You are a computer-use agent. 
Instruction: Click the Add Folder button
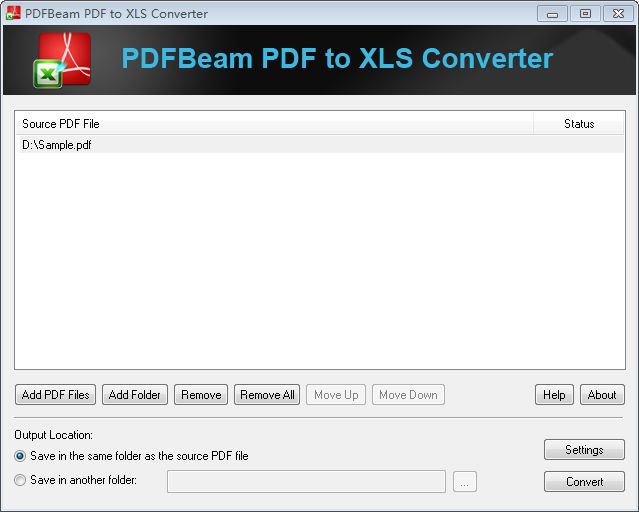tap(135, 395)
